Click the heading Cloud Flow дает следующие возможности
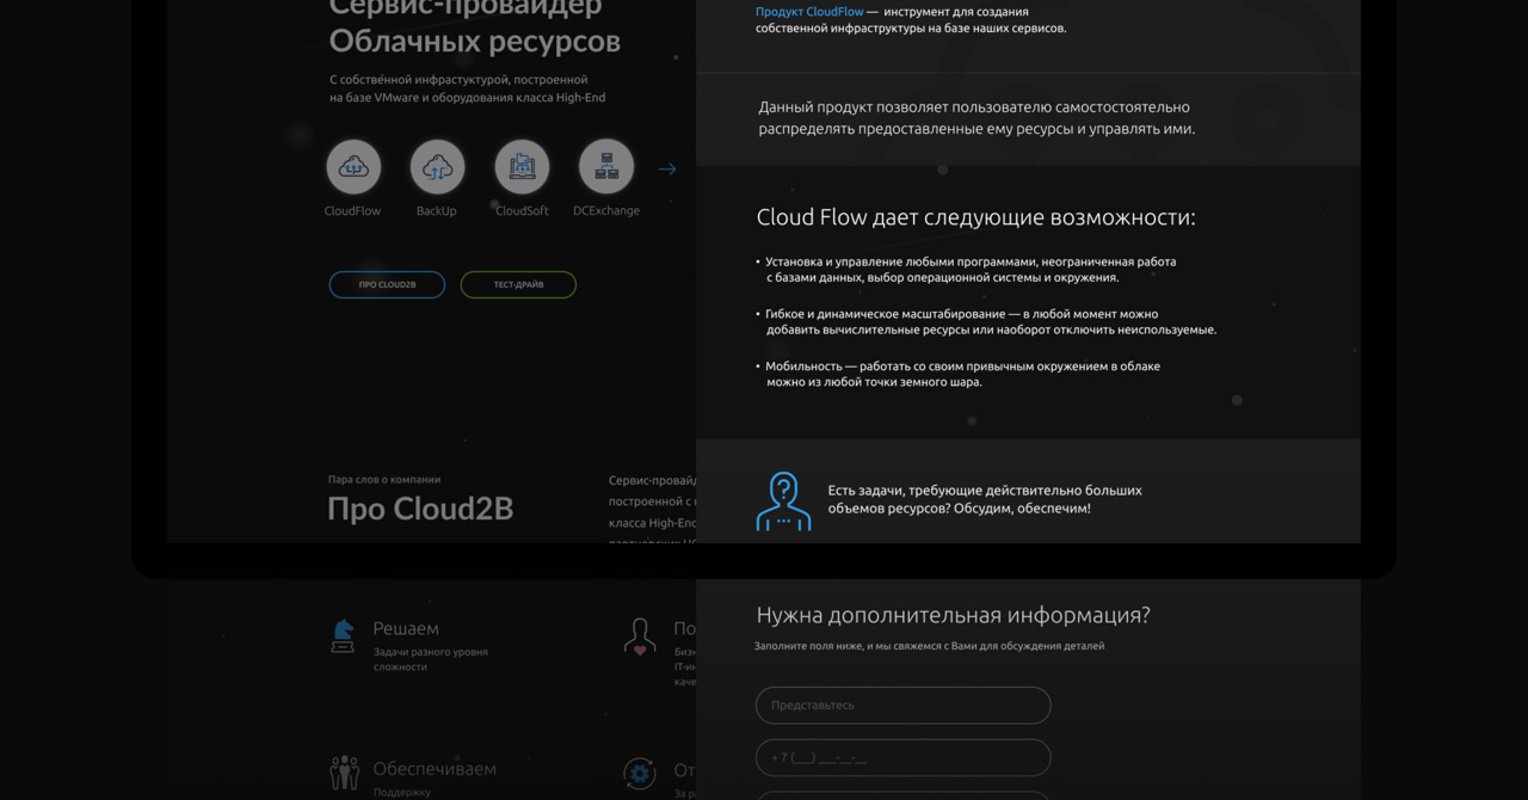Screen dimensions: 1528x800 pyautogui.click(x=976, y=217)
